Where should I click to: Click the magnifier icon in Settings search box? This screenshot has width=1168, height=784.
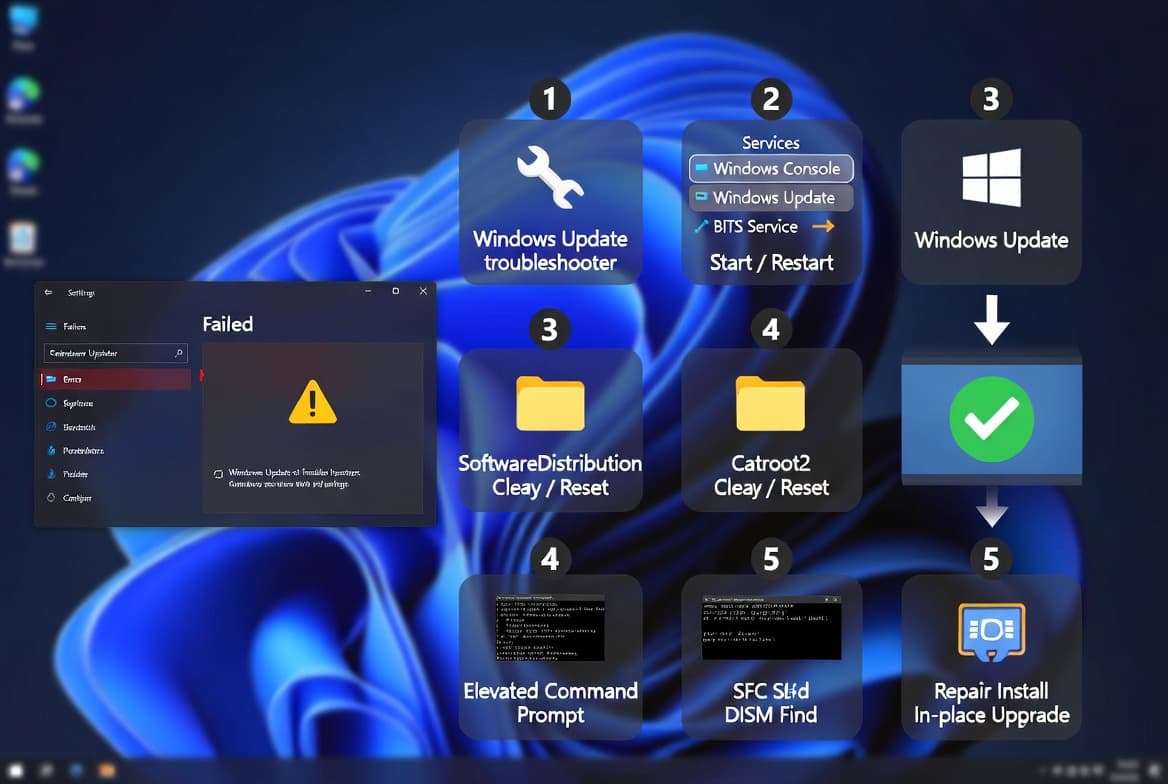pyautogui.click(x=179, y=353)
